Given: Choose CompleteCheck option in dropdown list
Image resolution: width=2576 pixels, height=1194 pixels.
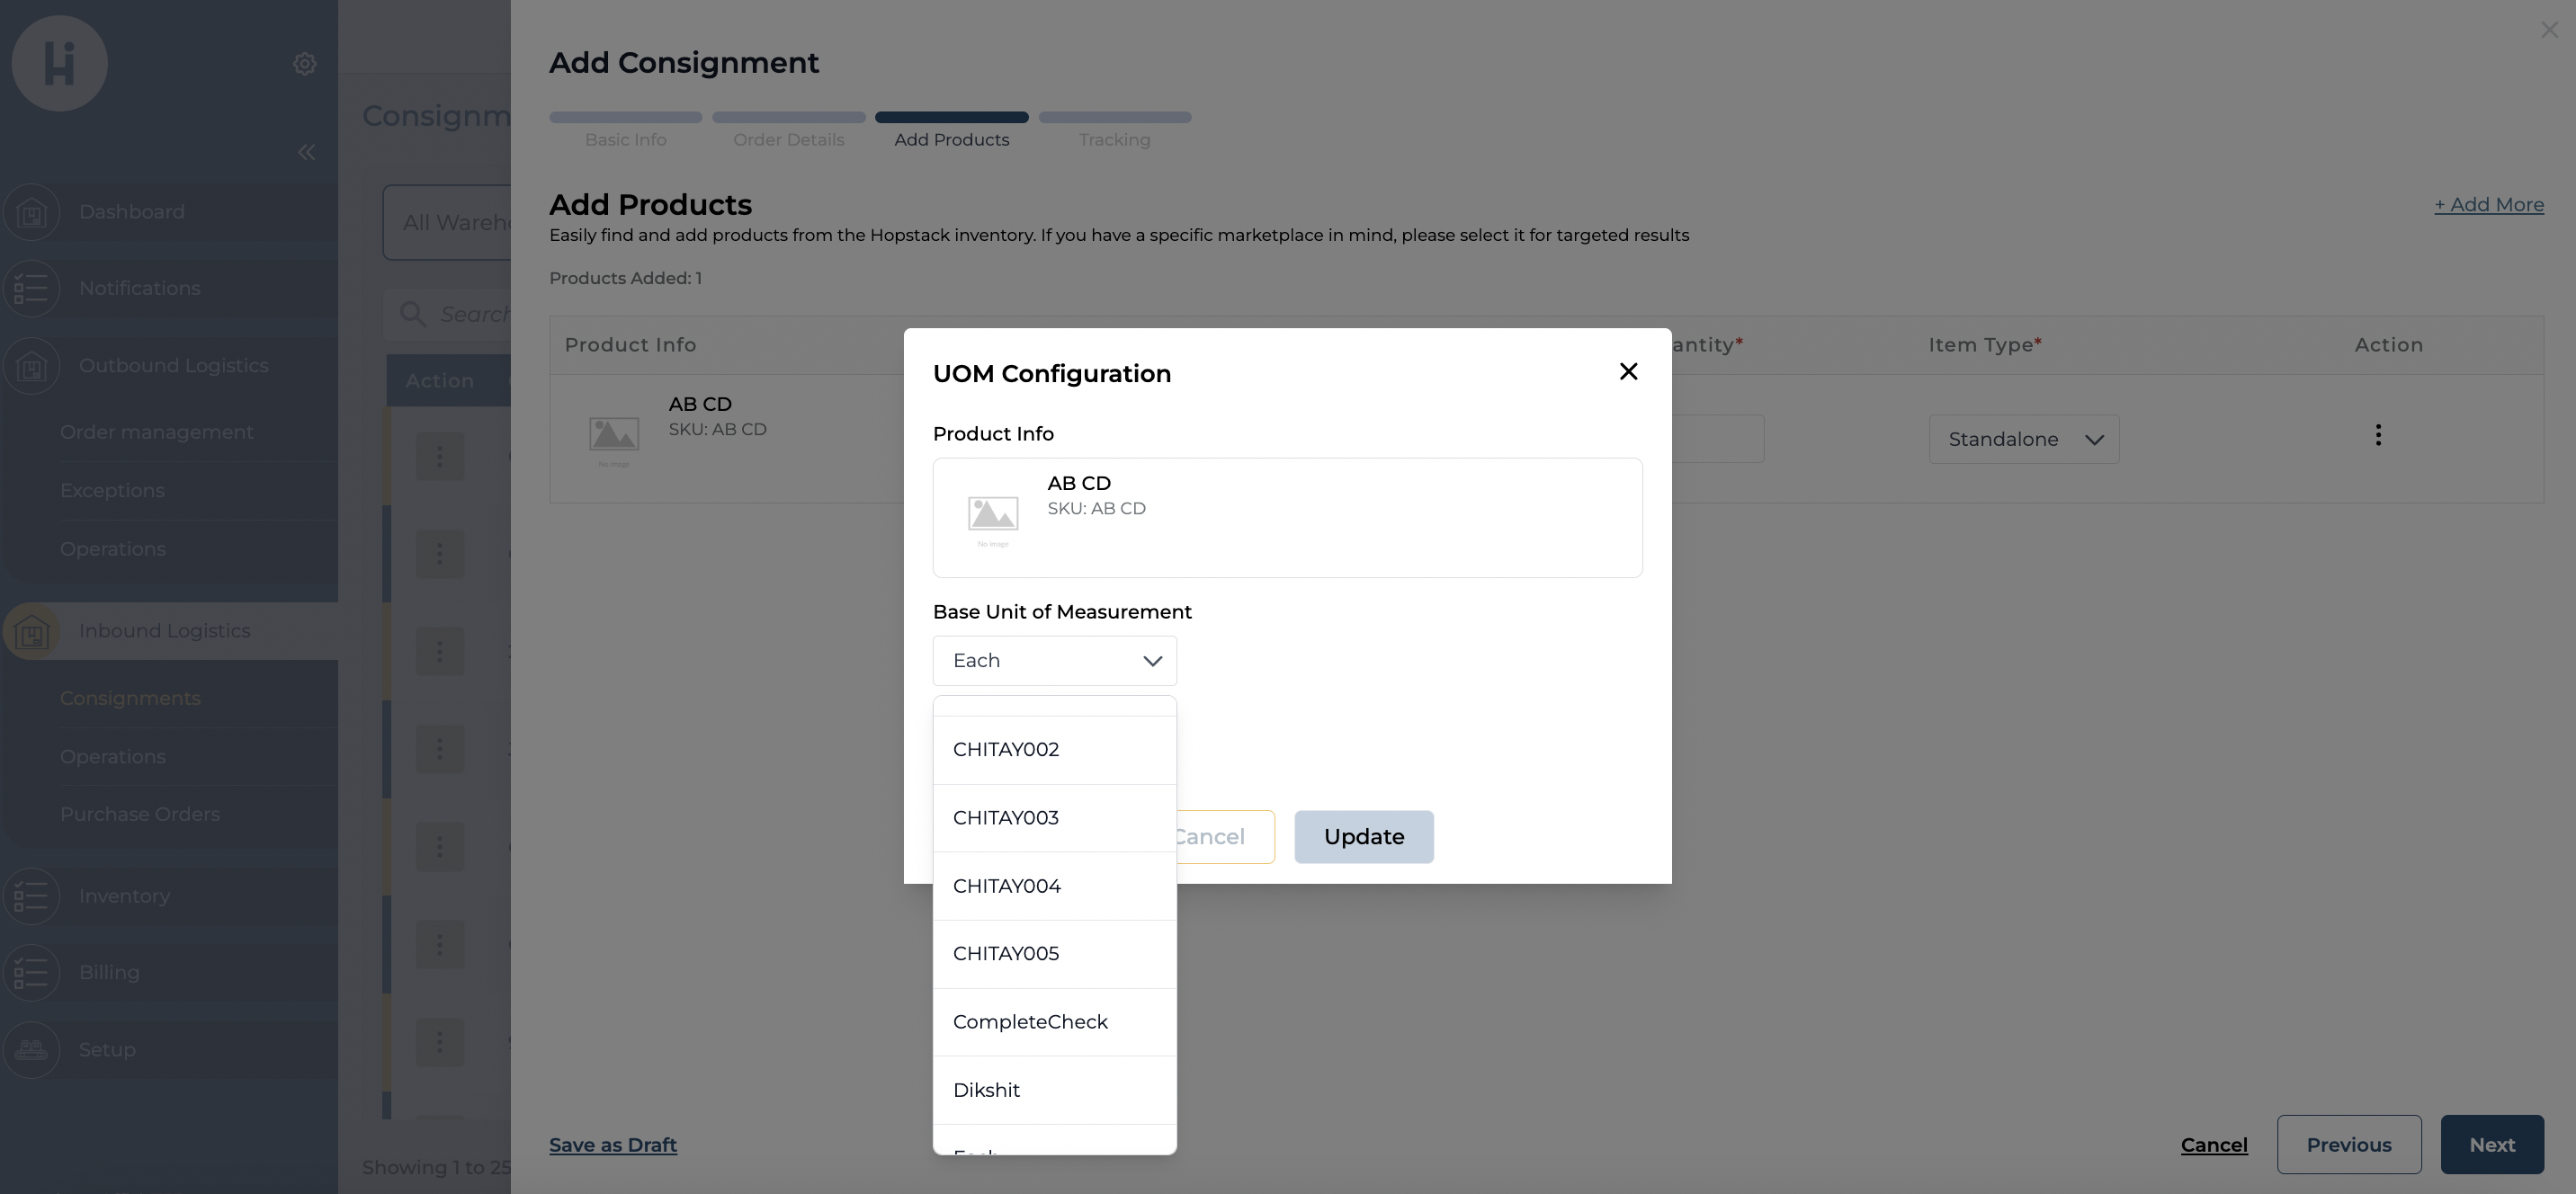Looking at the screenshot, I should (x=1030, y=1022).
